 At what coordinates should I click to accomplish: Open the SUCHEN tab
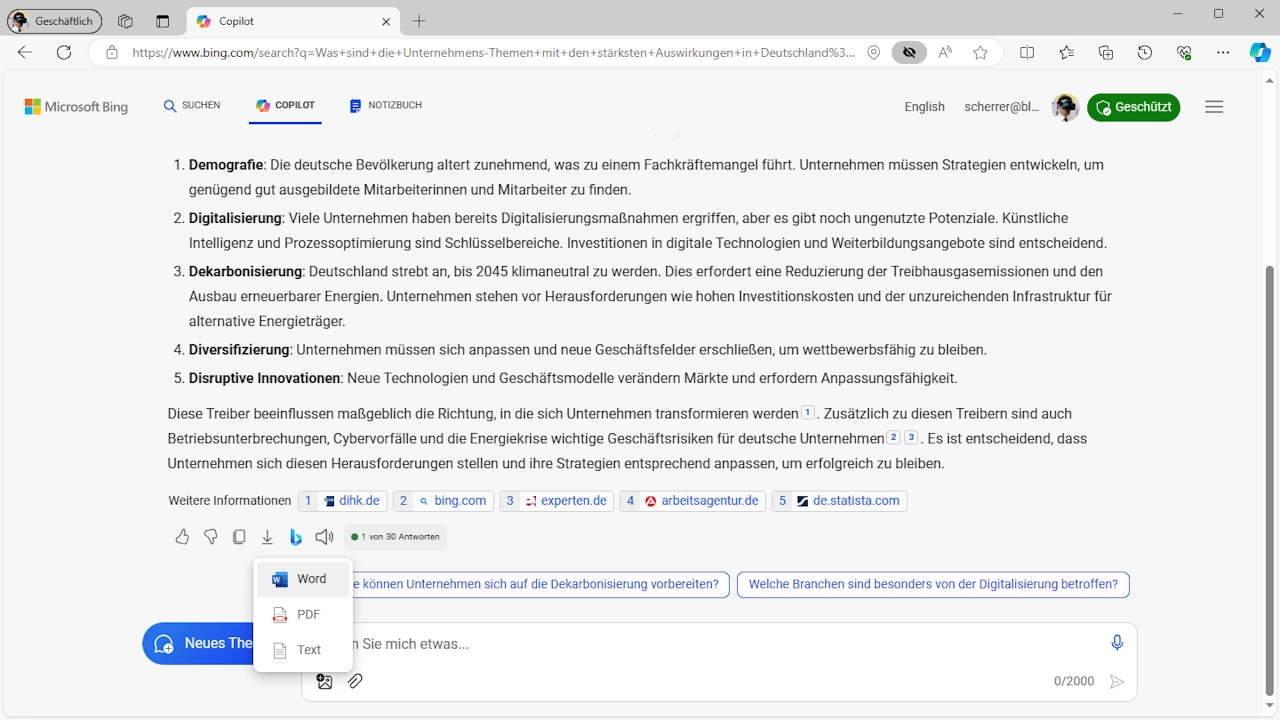coord(191,105)
